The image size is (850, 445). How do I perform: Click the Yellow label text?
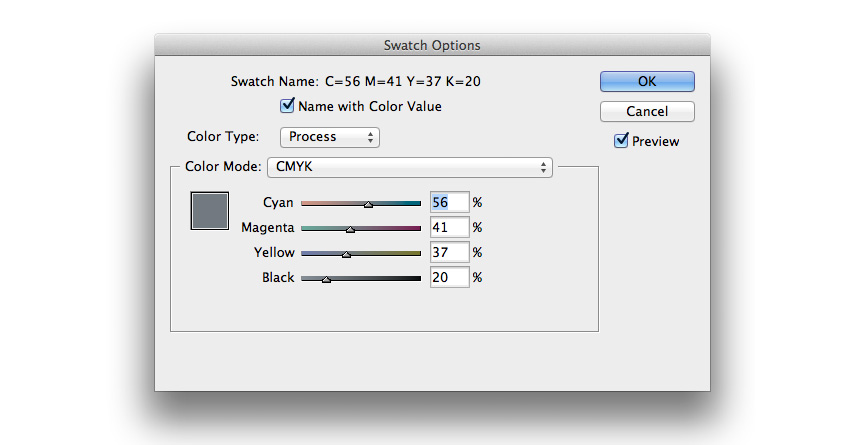pyautogui.click(x=274, y=253)
